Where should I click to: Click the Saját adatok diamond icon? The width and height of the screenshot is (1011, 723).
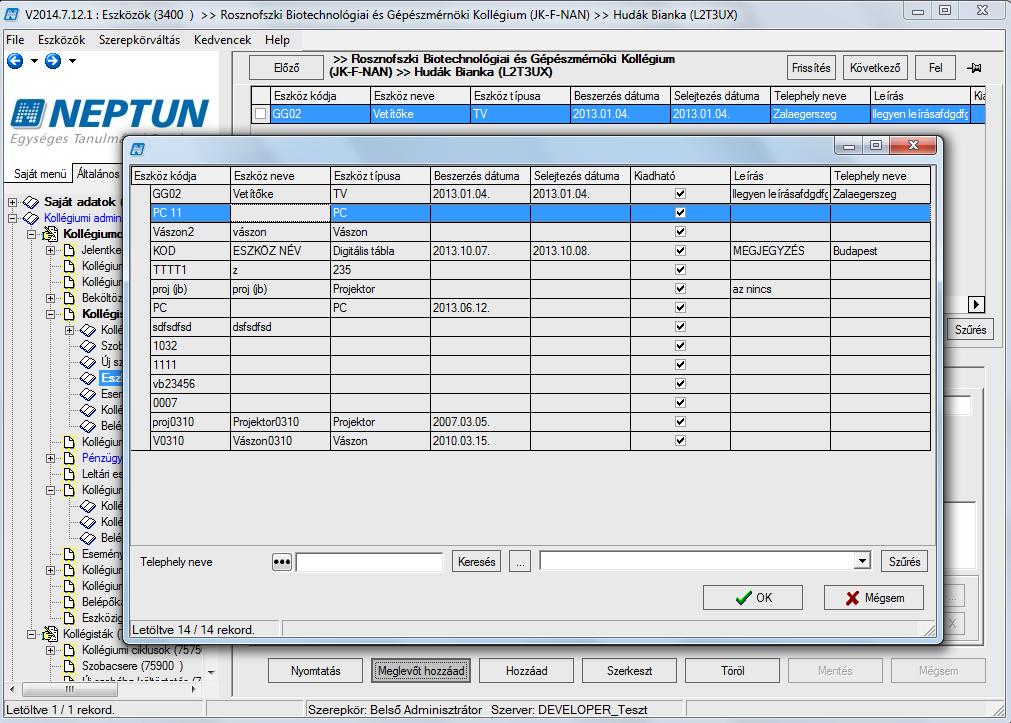(31, 202)
